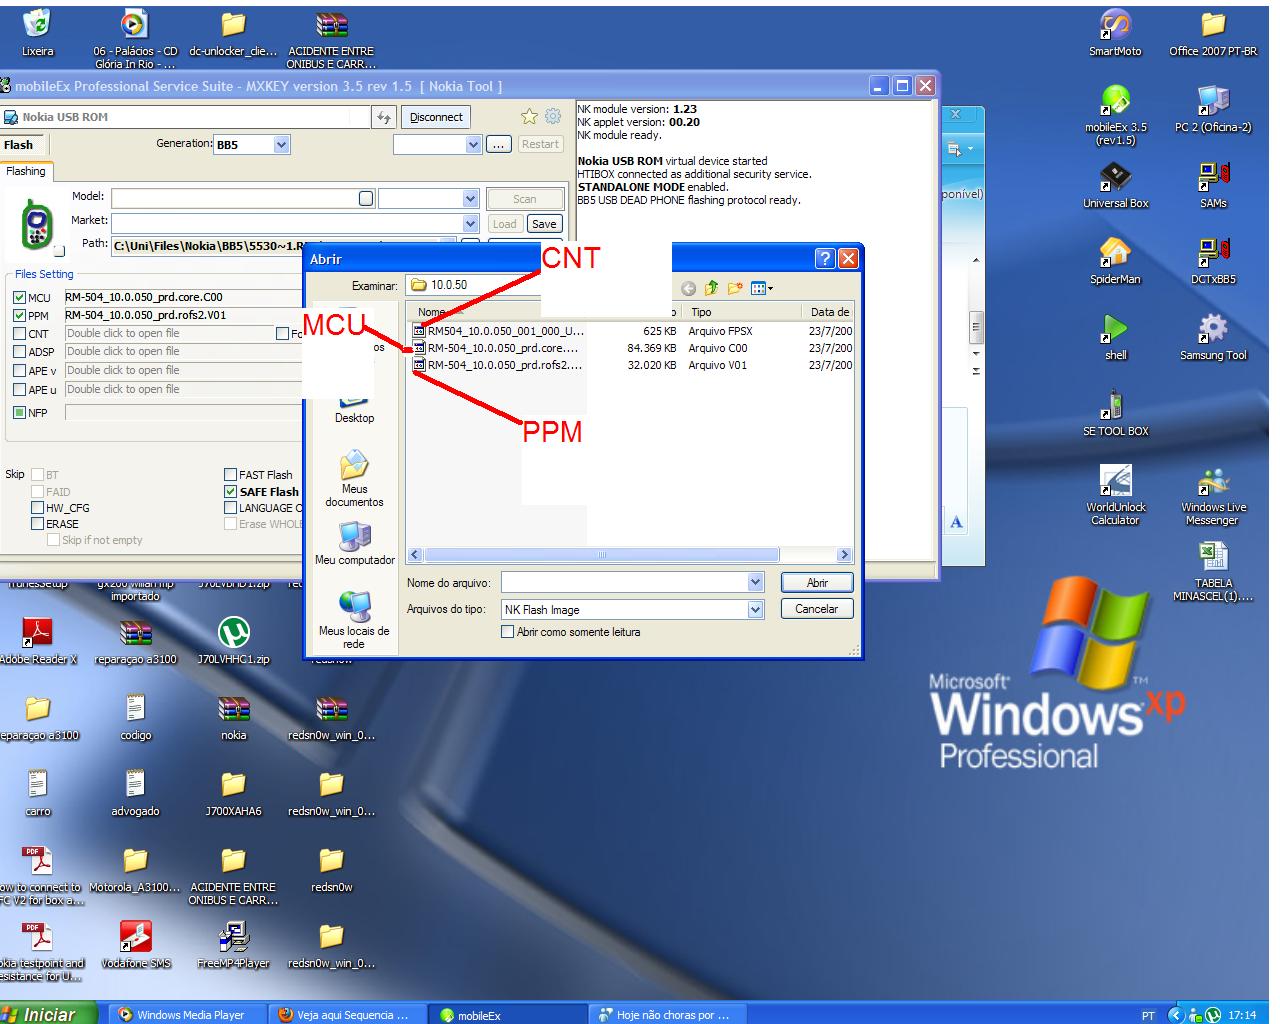The width and height of the screenshot is (1280, 1024).
Task: Check Abrir como somente leitura
Action: point(507,632)
